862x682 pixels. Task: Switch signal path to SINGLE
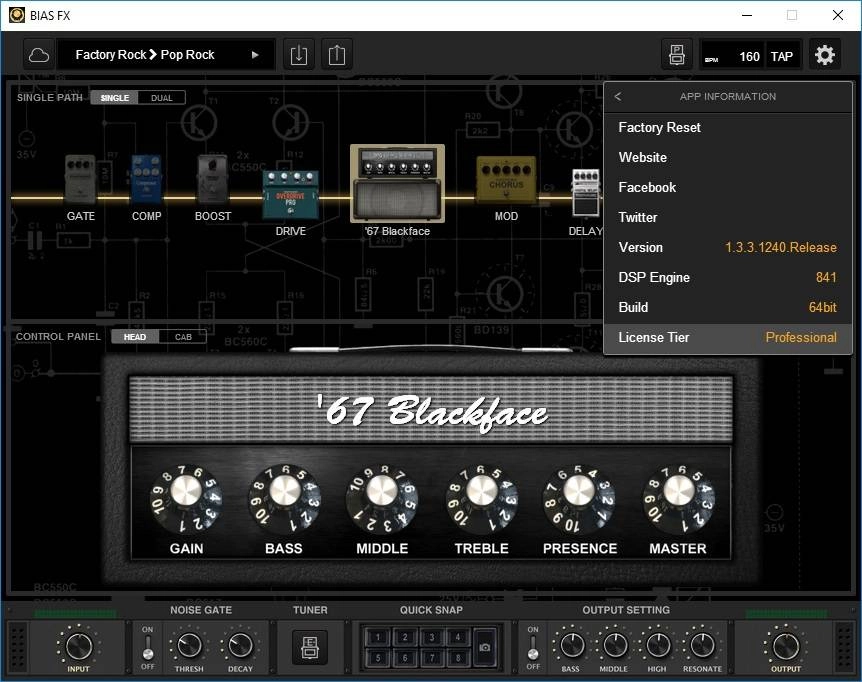click(x=115, y=98)
